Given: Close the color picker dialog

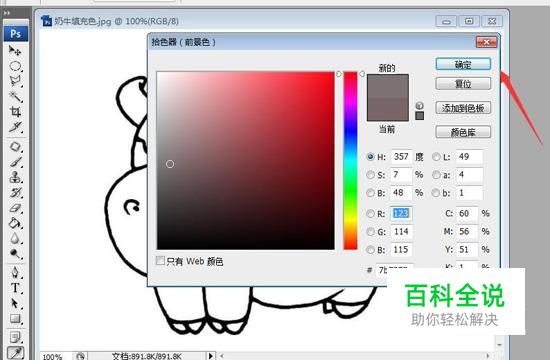Looking at the screenshot, I should click(x=487, y=42).
